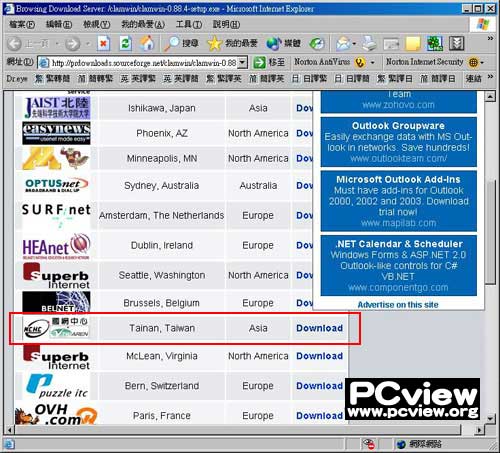Click the 連結 Links toolbar label
The image size is (500, 453).
click(473, 79)
